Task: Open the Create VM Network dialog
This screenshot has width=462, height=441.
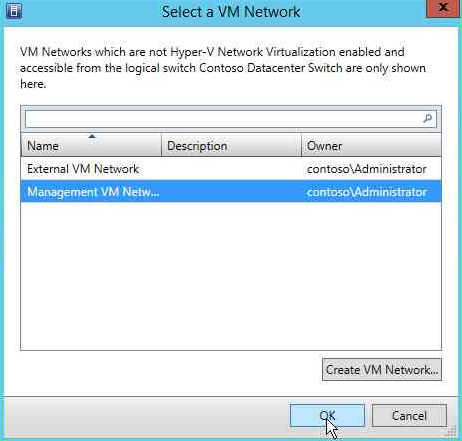Action: click(382, 370)
